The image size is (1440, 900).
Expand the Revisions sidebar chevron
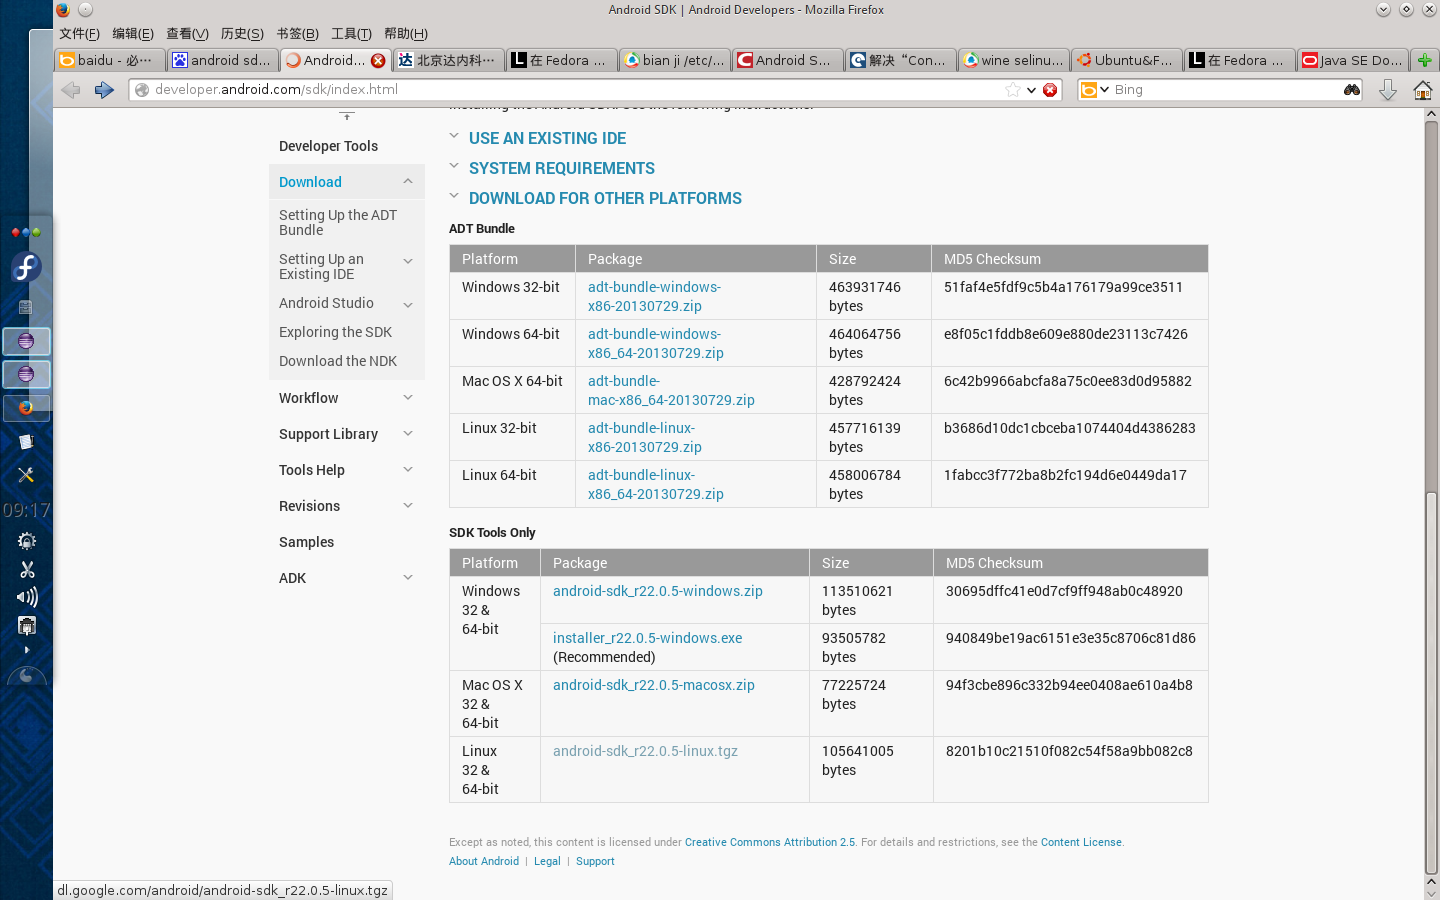coord(408,506)
